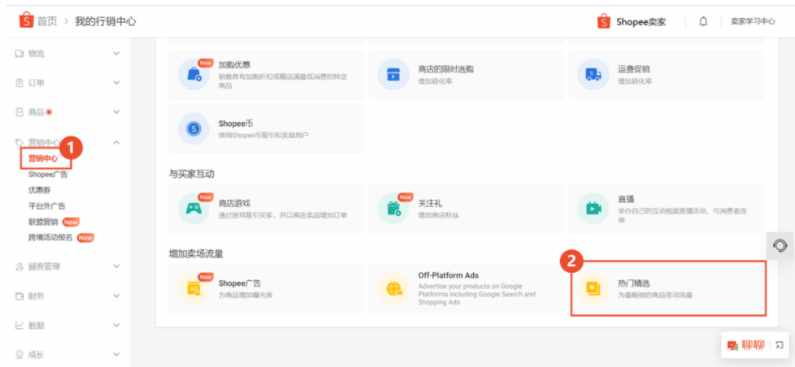Screen dimensions: 795x367
Task: Click the 直播 video camera icon
Action: tap(593, 208)
